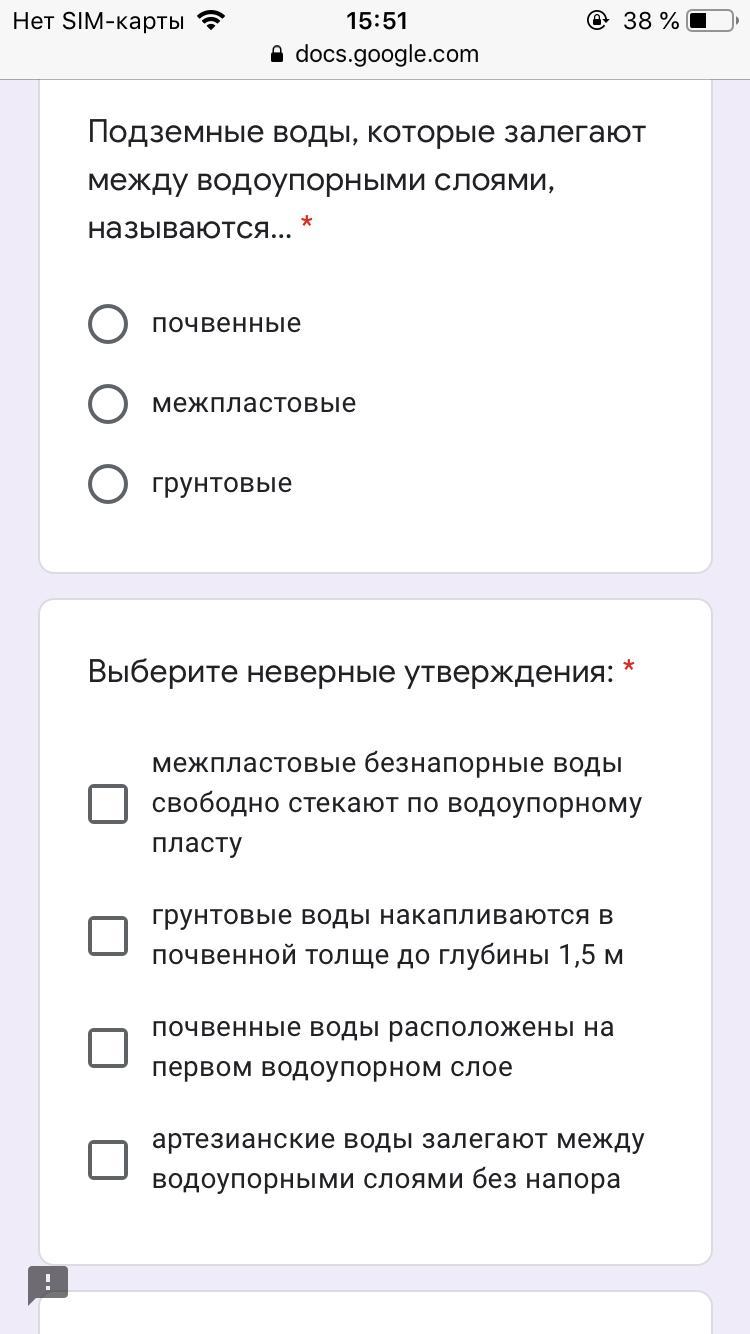750x1334 pixels.
Task: Check the 'почвенные воды расположены' checkbox
Action: point(108,1048)
